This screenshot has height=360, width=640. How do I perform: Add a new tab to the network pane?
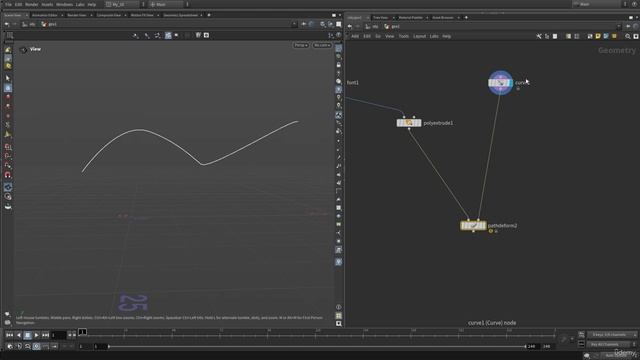[466, 18]
